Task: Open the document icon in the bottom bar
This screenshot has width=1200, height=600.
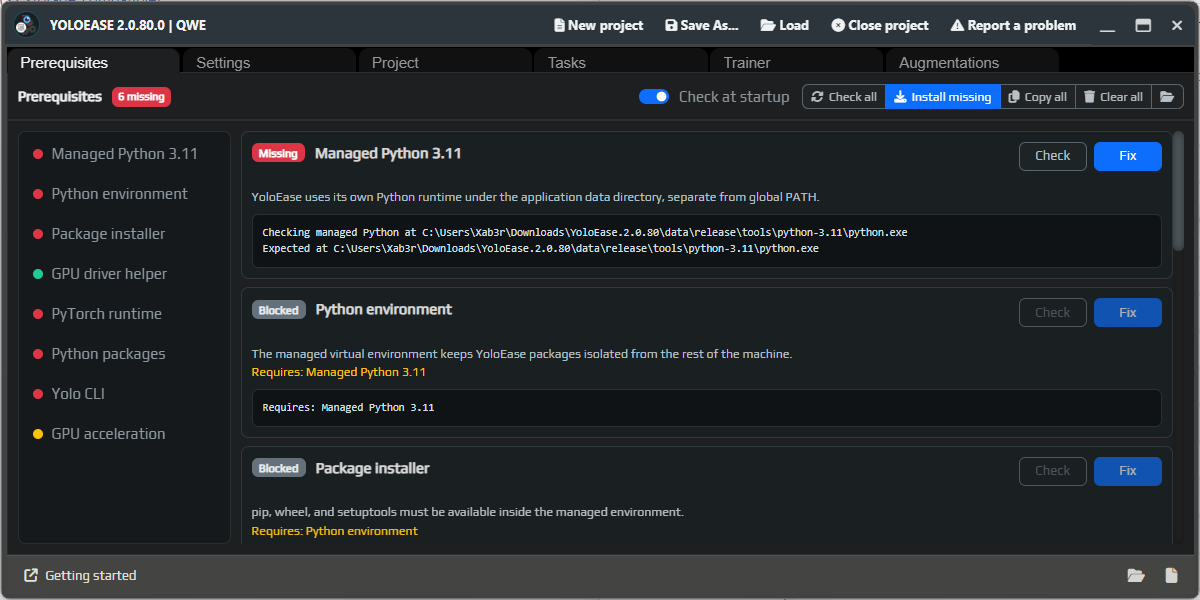Action: click(1172, 575)
